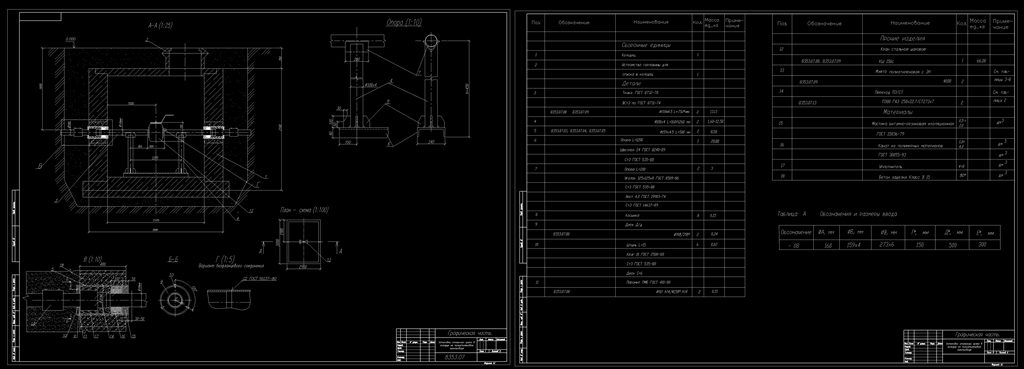The image size is (1024, 369).
Task: Click Обозначение header in left specification table
Action: point(573,22)
